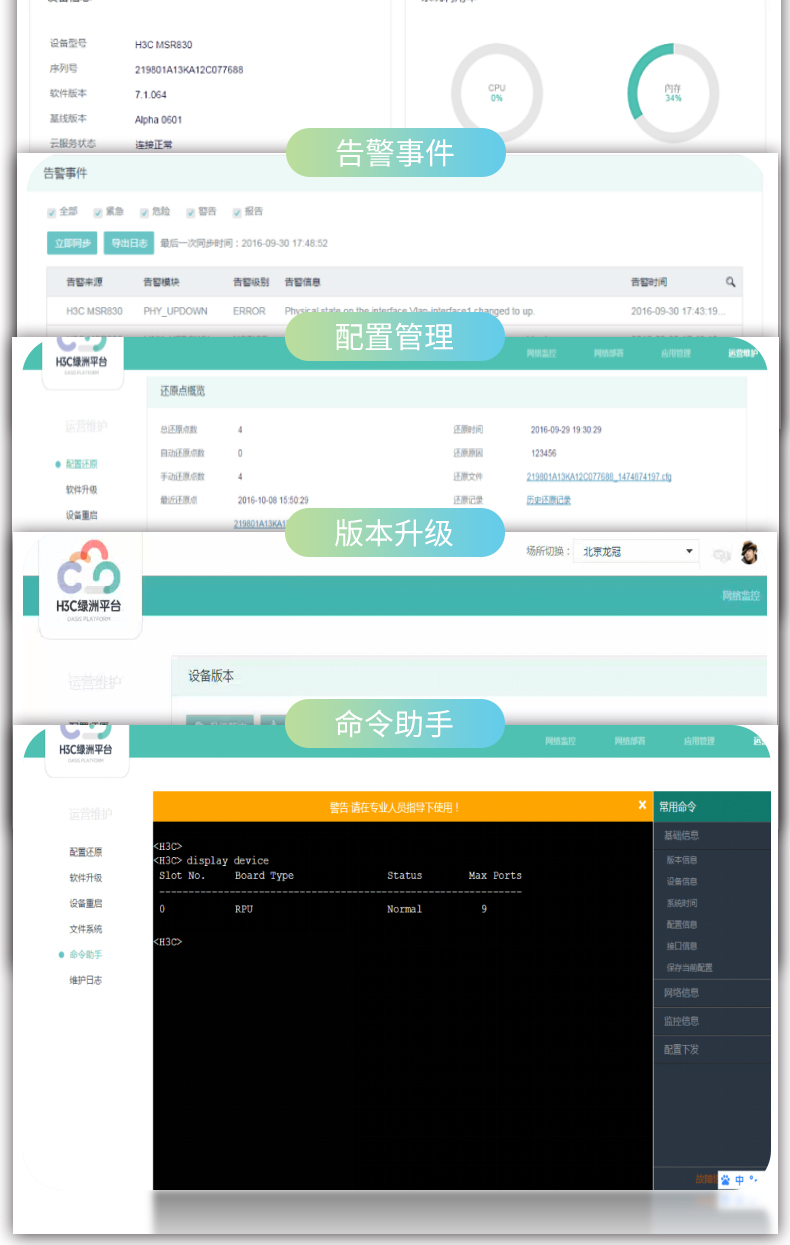Run the 设备信息 common command
790x1245 pixels.
tap(683, 882)
